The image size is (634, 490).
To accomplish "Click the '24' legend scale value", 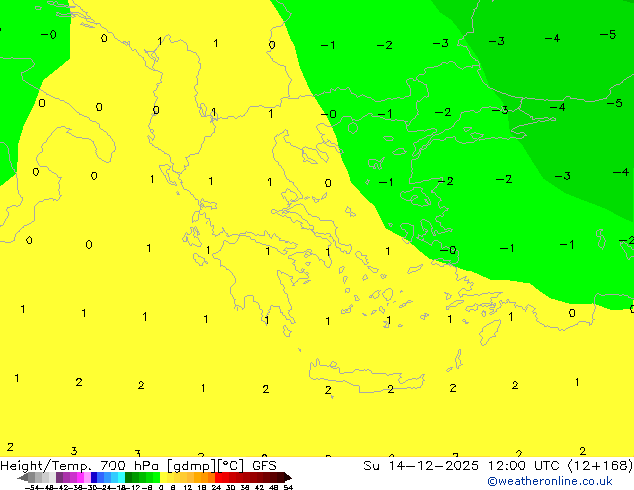I will [216, 487].
